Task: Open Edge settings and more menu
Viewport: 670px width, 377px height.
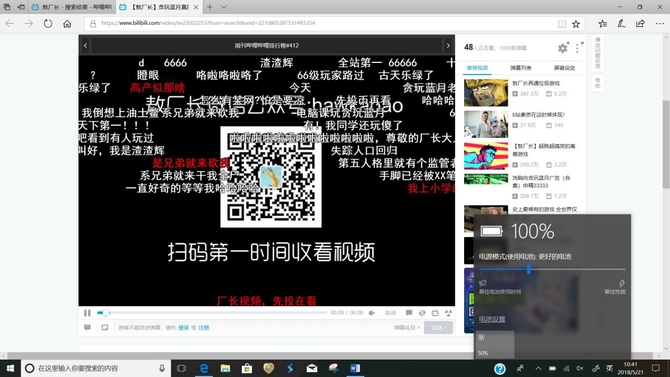Action: 660,24
